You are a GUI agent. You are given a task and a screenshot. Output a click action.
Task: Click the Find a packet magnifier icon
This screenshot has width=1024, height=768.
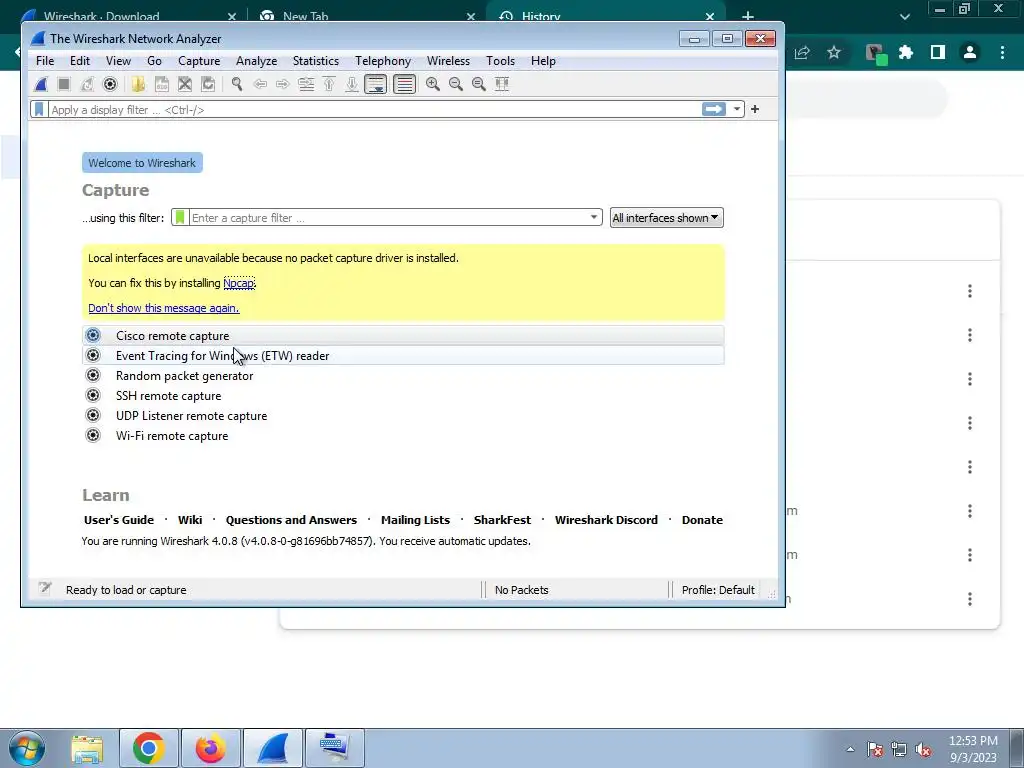click(236, 84)
